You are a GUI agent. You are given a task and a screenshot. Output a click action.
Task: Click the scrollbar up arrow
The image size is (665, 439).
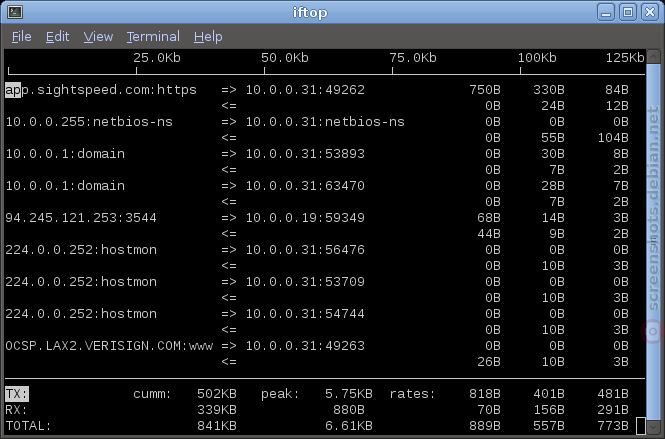click(x=654, y=56)
